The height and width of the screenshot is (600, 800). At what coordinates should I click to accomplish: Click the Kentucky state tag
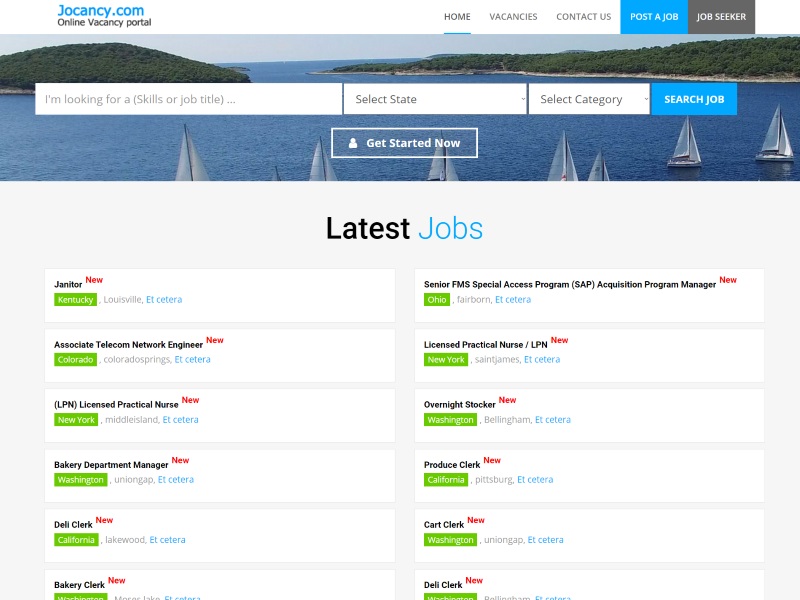pos(76,300)
